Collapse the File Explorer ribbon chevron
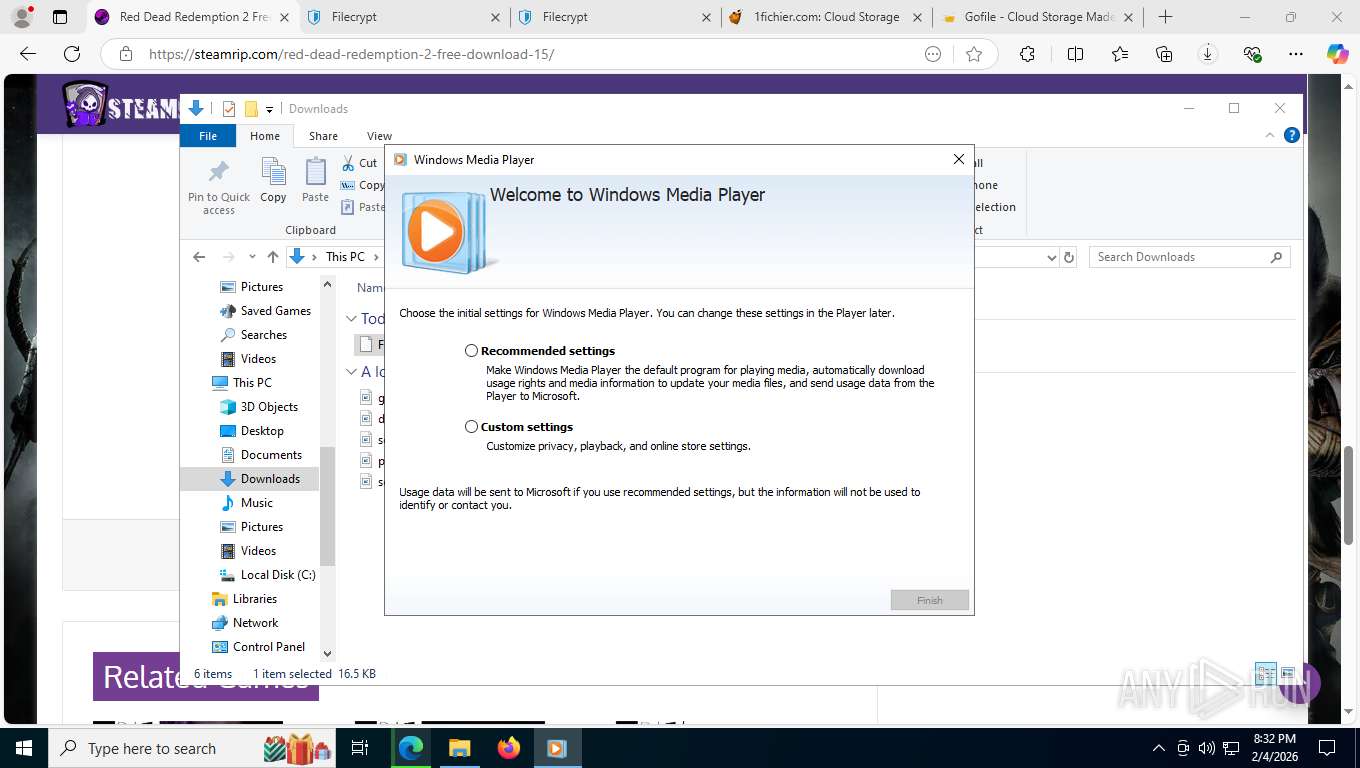This screenshot has height=768, width=1360. (1271, 135)
